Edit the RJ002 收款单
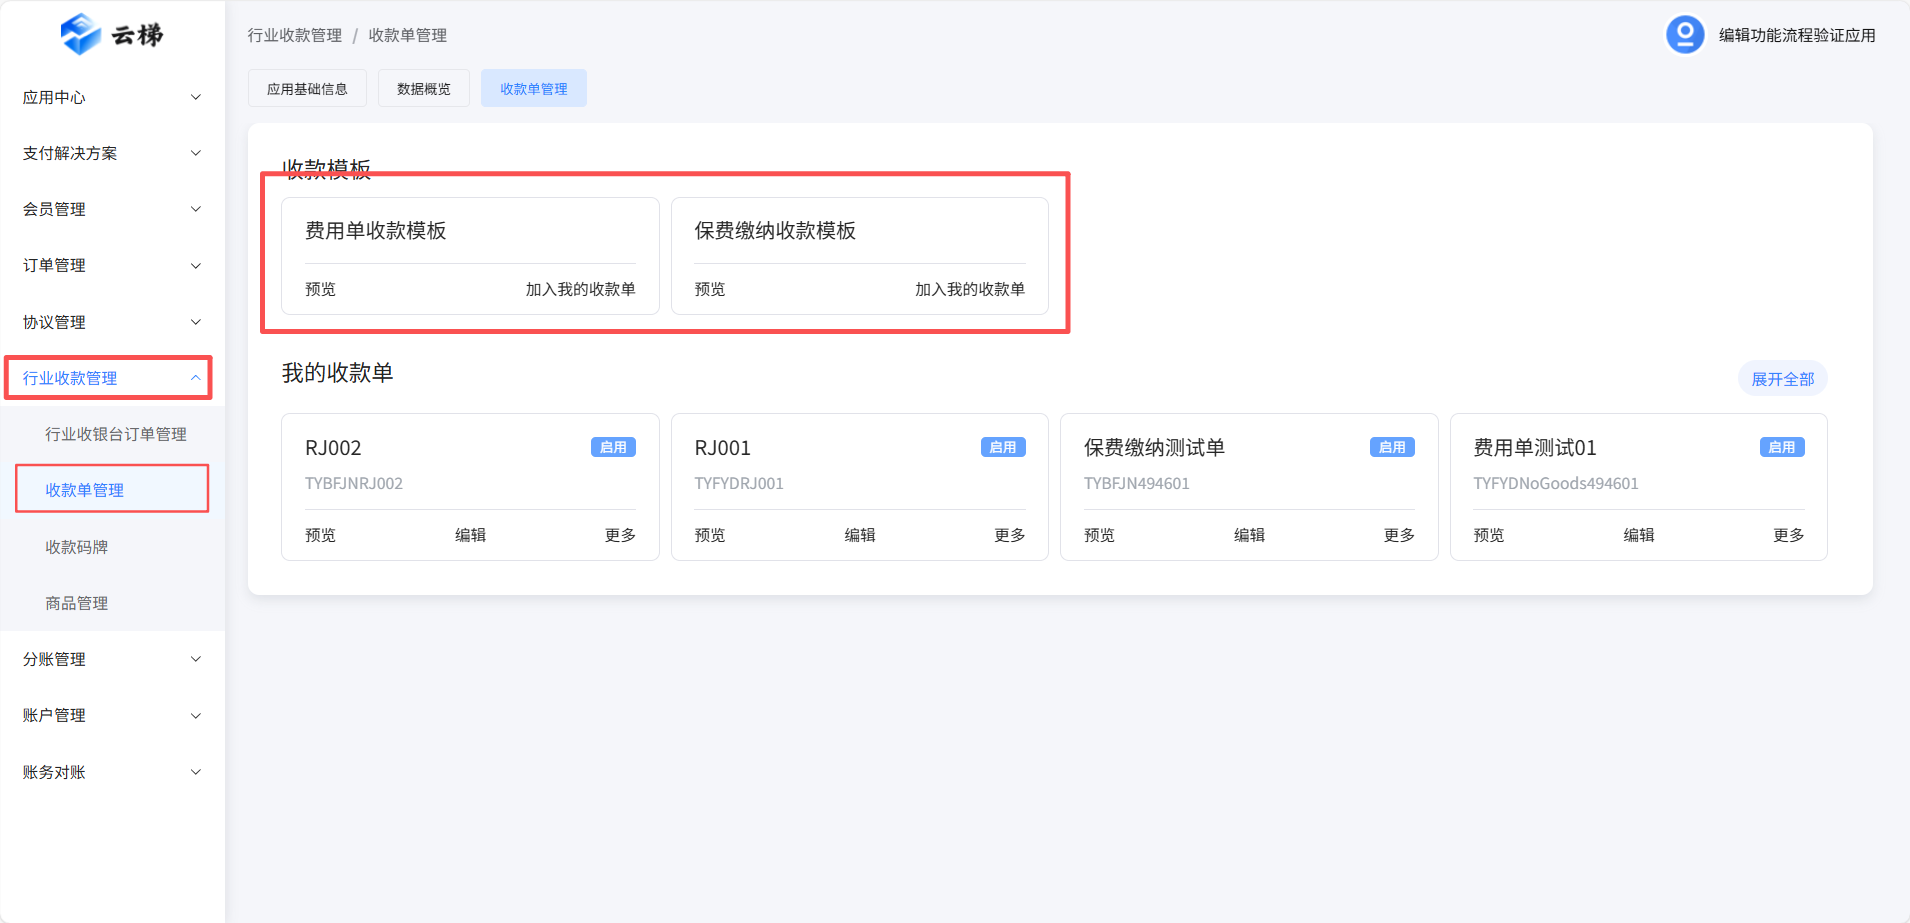The height and width of the screenshot is (923, 1910). pos(470,535)
